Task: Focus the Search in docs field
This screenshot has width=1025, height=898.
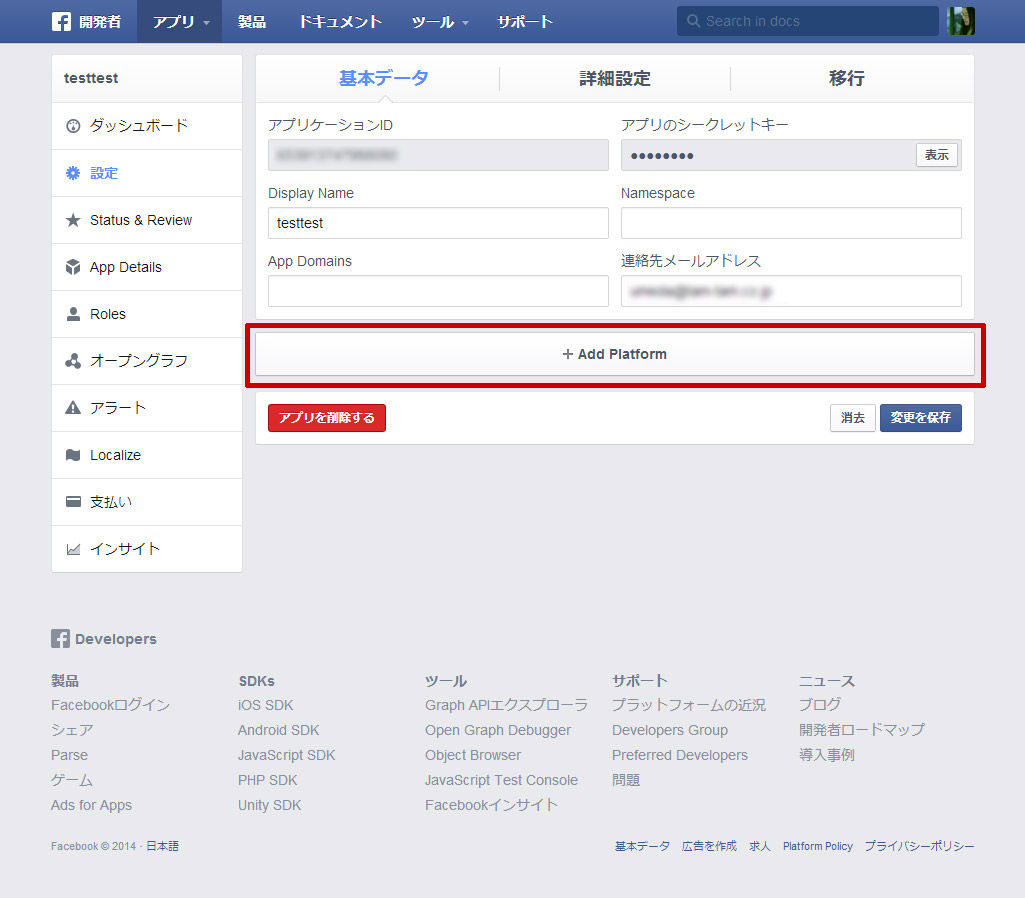Action: (x=807, y=21)
